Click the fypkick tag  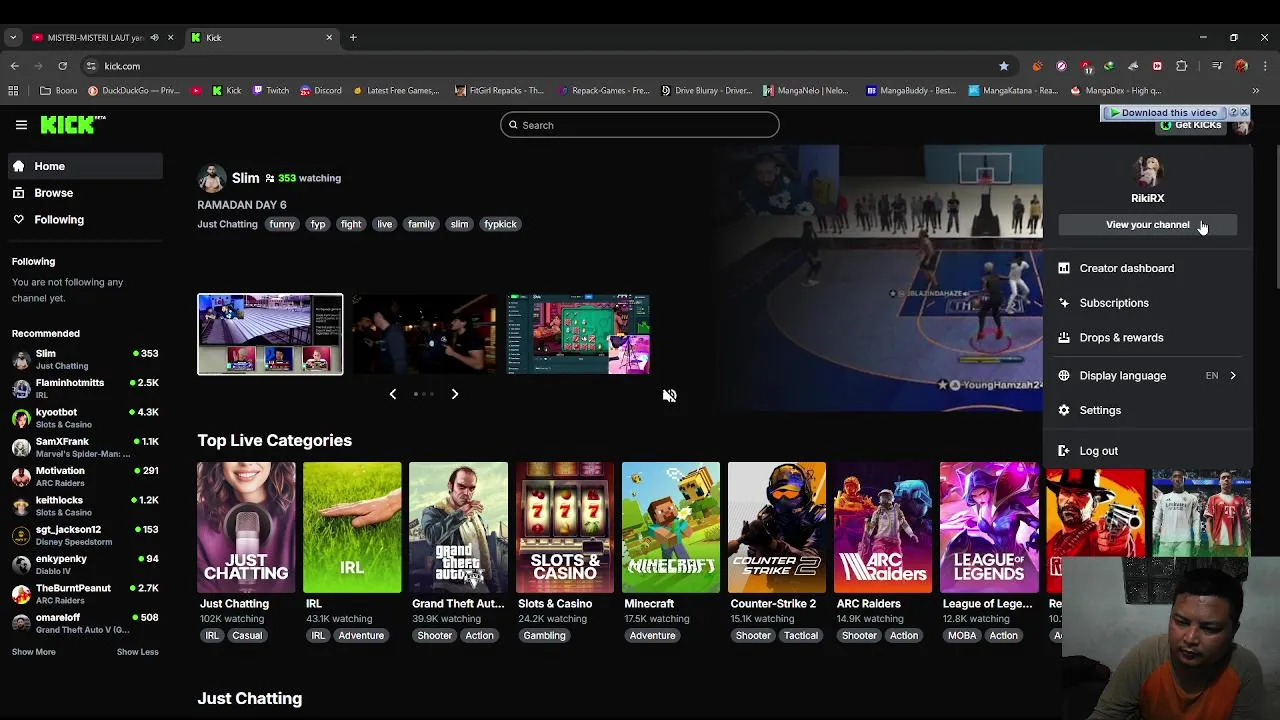[500, 224]
